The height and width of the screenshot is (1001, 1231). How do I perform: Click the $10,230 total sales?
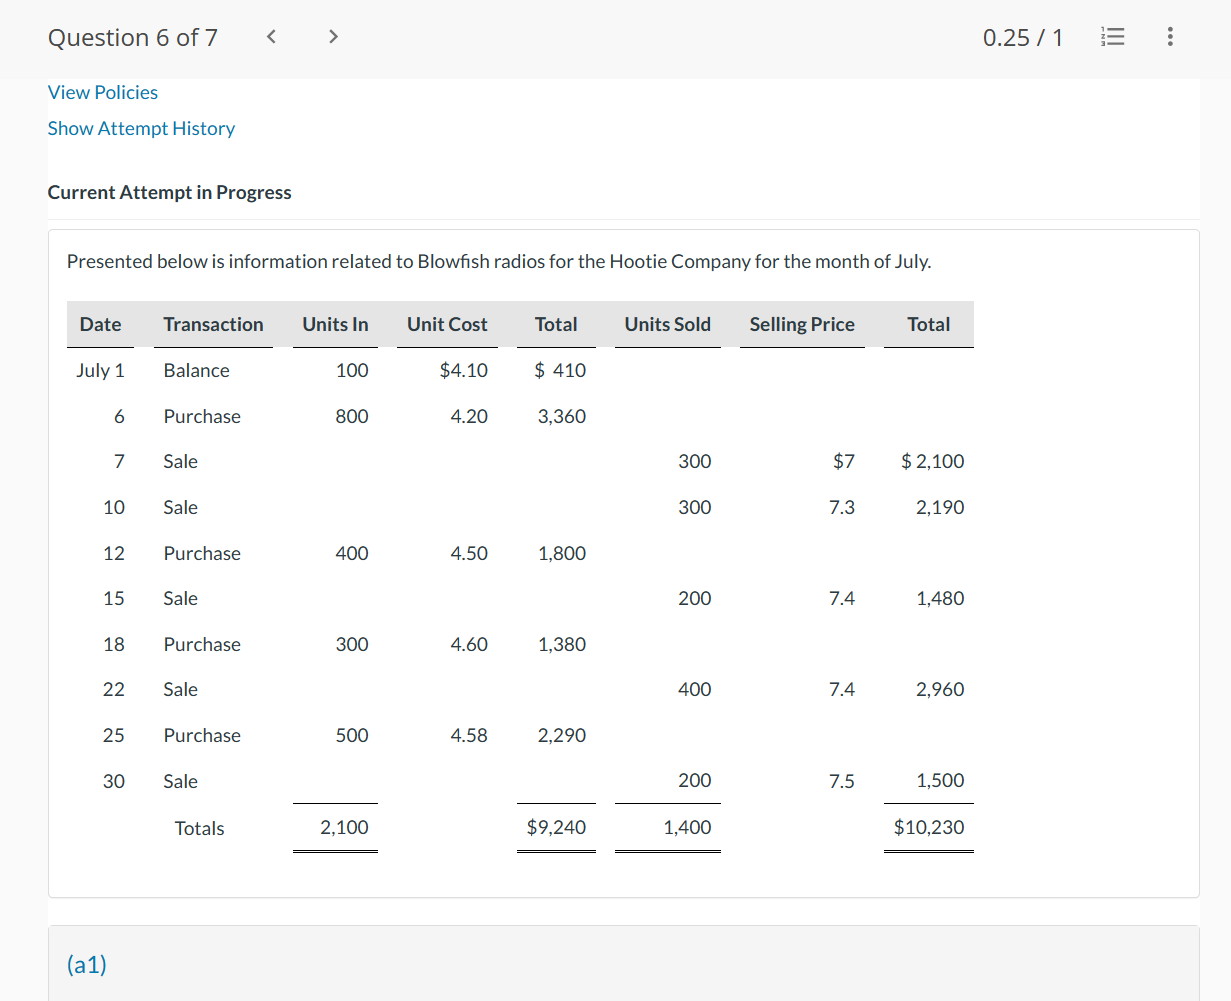(x=929, y=827)
